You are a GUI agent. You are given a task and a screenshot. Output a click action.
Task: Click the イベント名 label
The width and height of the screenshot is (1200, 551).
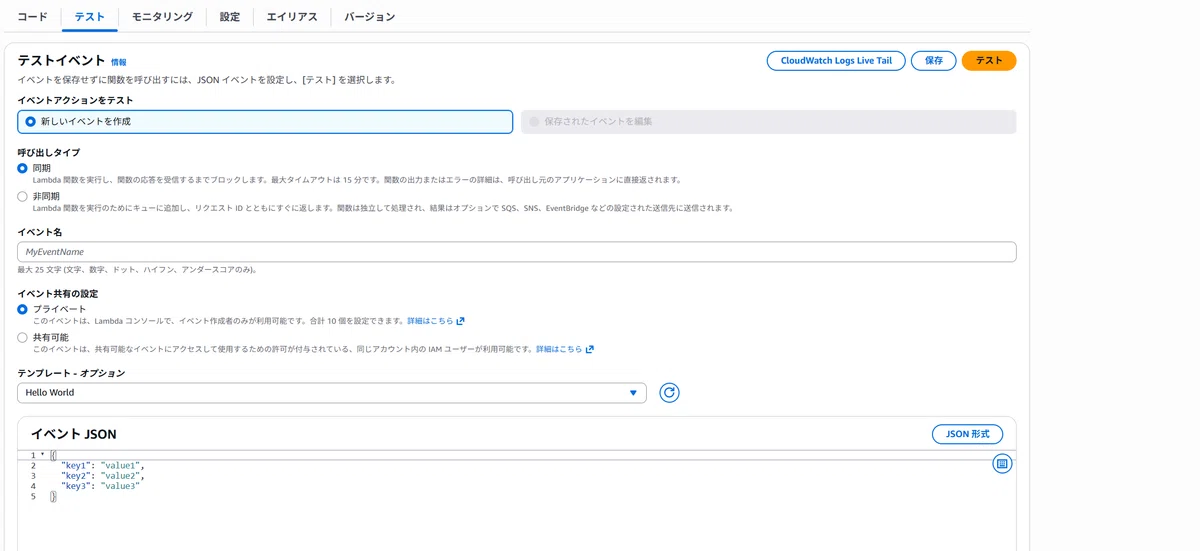tap(41, 232)
